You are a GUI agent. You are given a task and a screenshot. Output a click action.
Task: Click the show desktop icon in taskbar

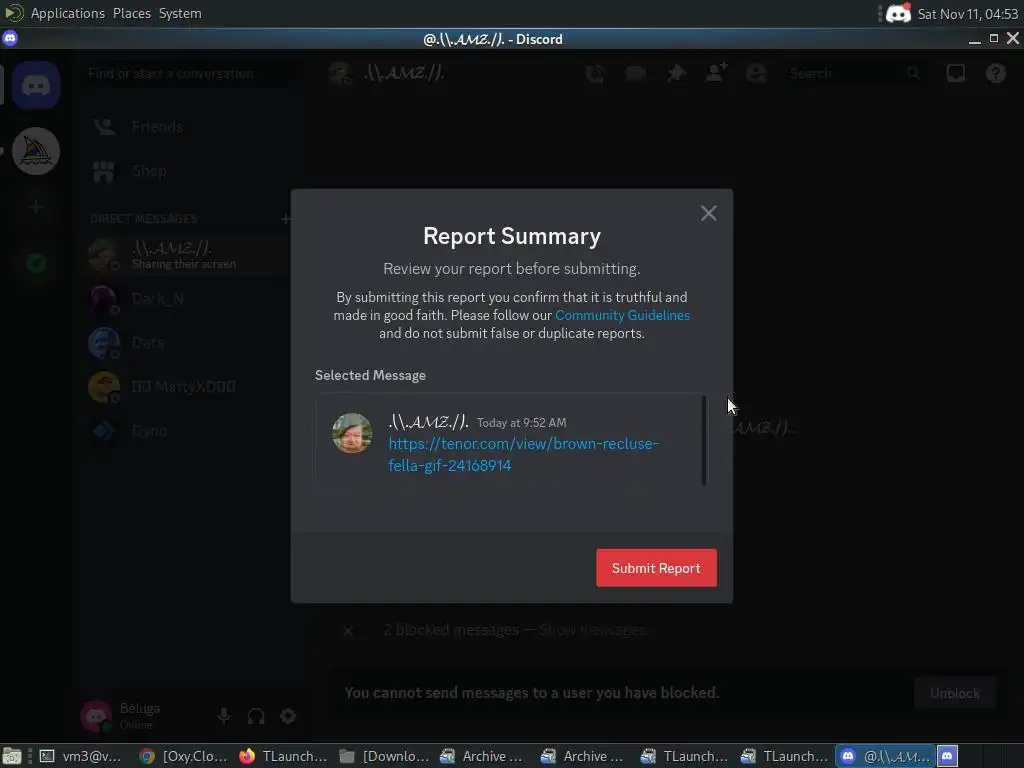(x=12, y=756)
